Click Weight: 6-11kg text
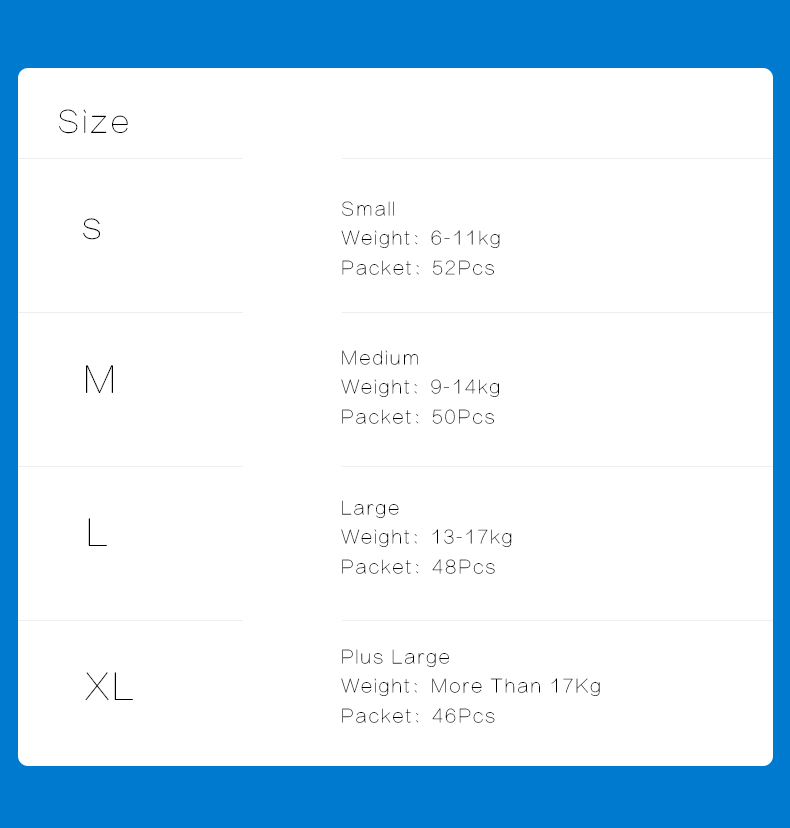790x828 pixels. 421,238
